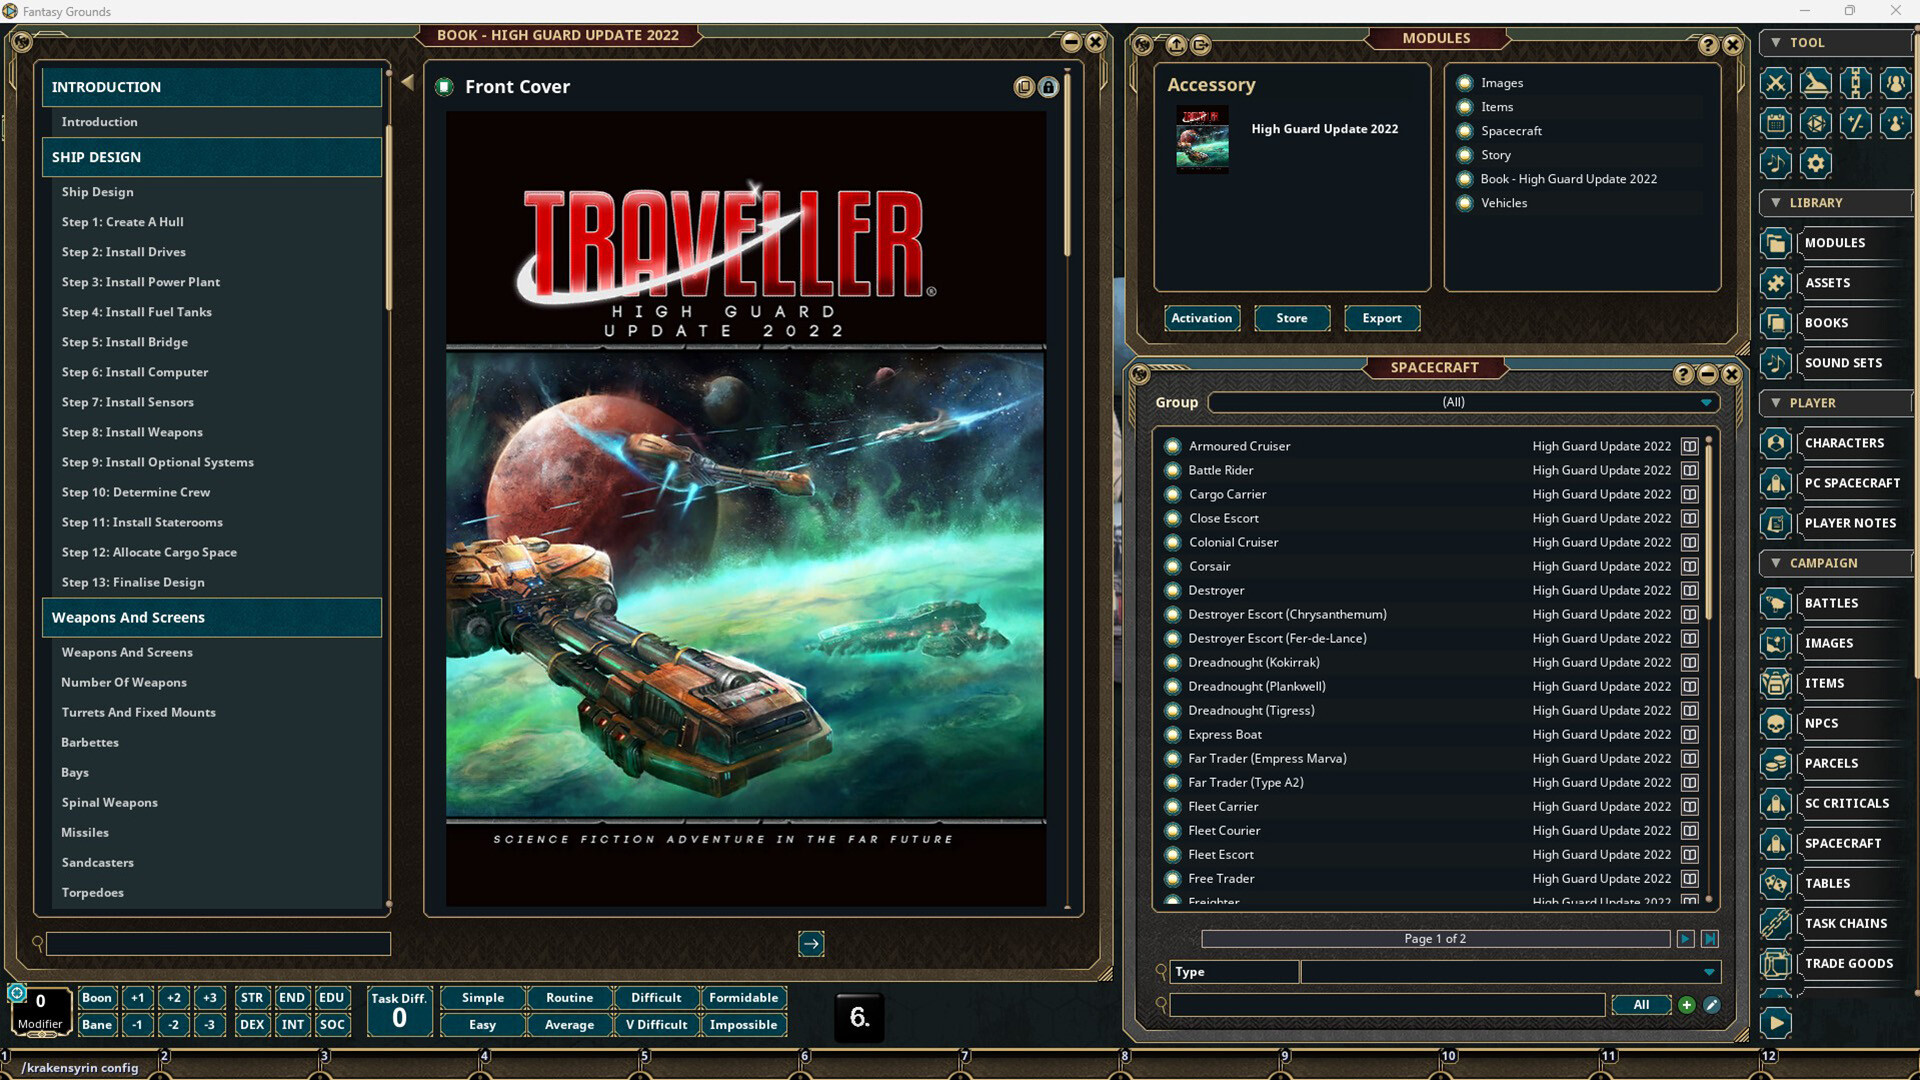The height and width of the screenshot is (1080, 1920).
Task: Click the Export button
Action: pyautogui.click(x=1382, y=318)
